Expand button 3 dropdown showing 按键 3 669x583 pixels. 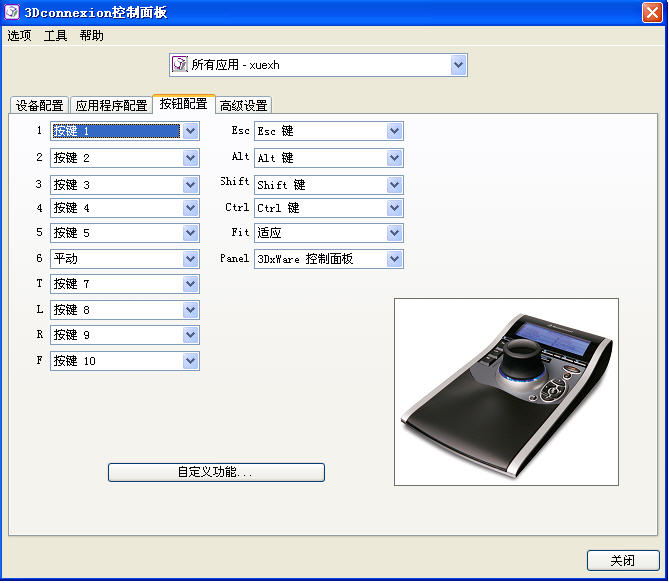coord(190,185)
